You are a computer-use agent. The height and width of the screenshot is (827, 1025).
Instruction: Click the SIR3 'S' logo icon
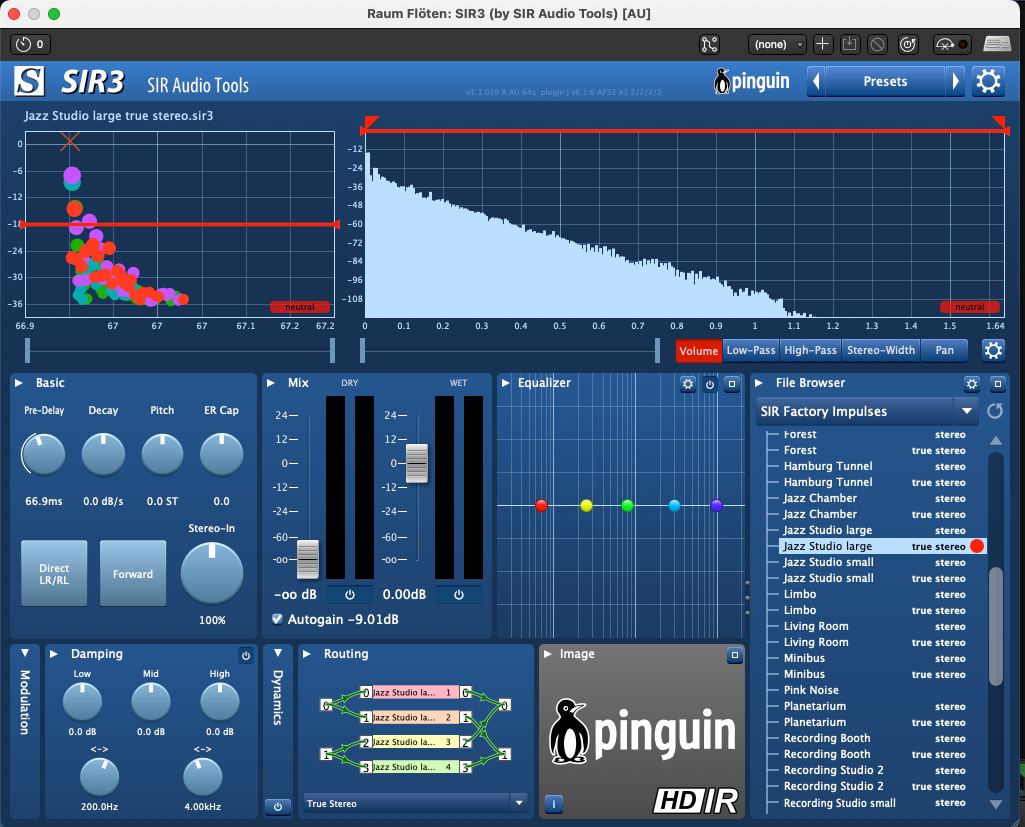(29, 82)
